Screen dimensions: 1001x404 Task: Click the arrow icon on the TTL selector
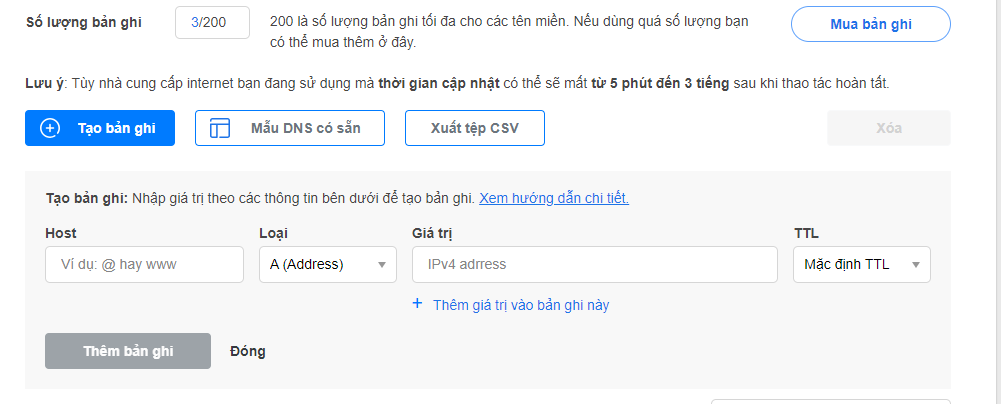(x=916, y=265)
